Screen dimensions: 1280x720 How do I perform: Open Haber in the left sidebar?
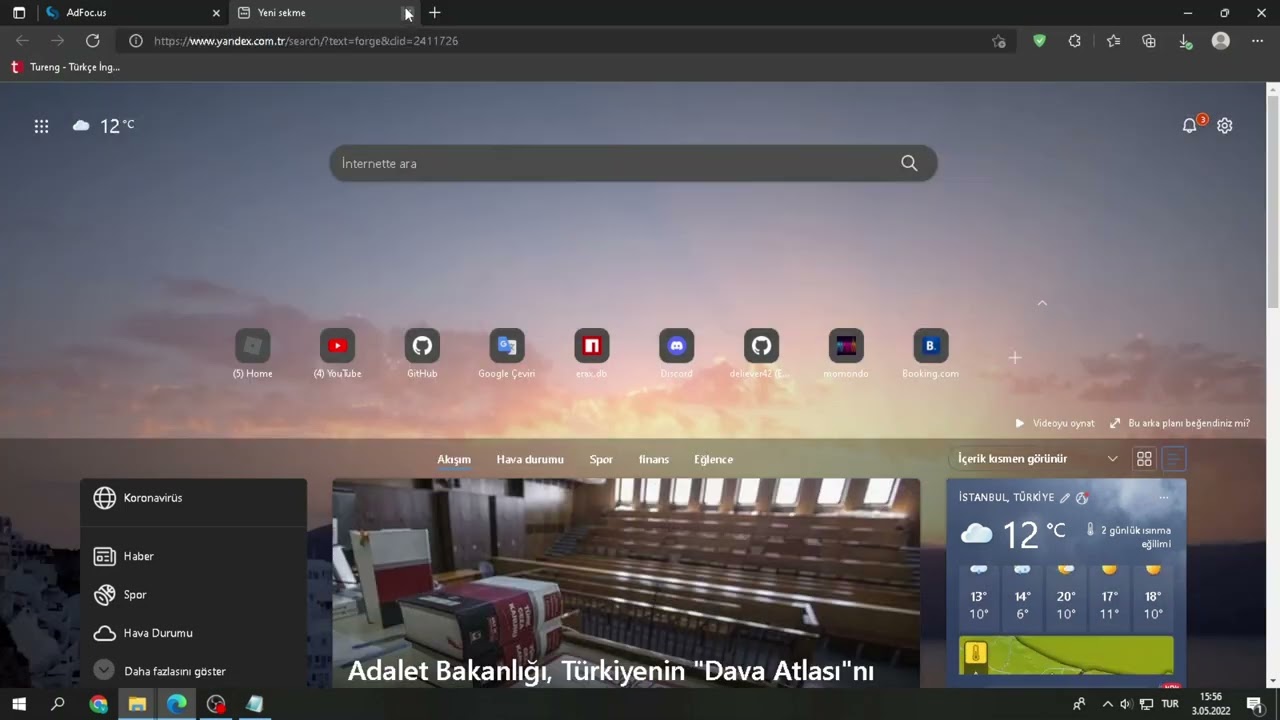point(124,556)
